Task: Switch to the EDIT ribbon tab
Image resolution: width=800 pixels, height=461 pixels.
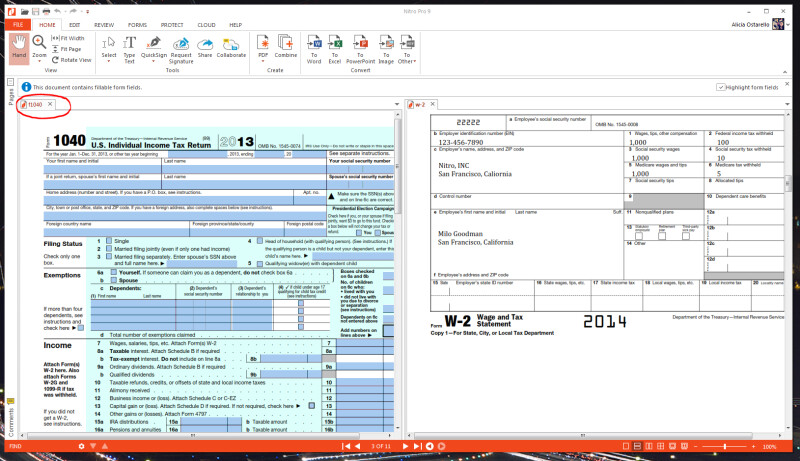Action: coord(74,24)
